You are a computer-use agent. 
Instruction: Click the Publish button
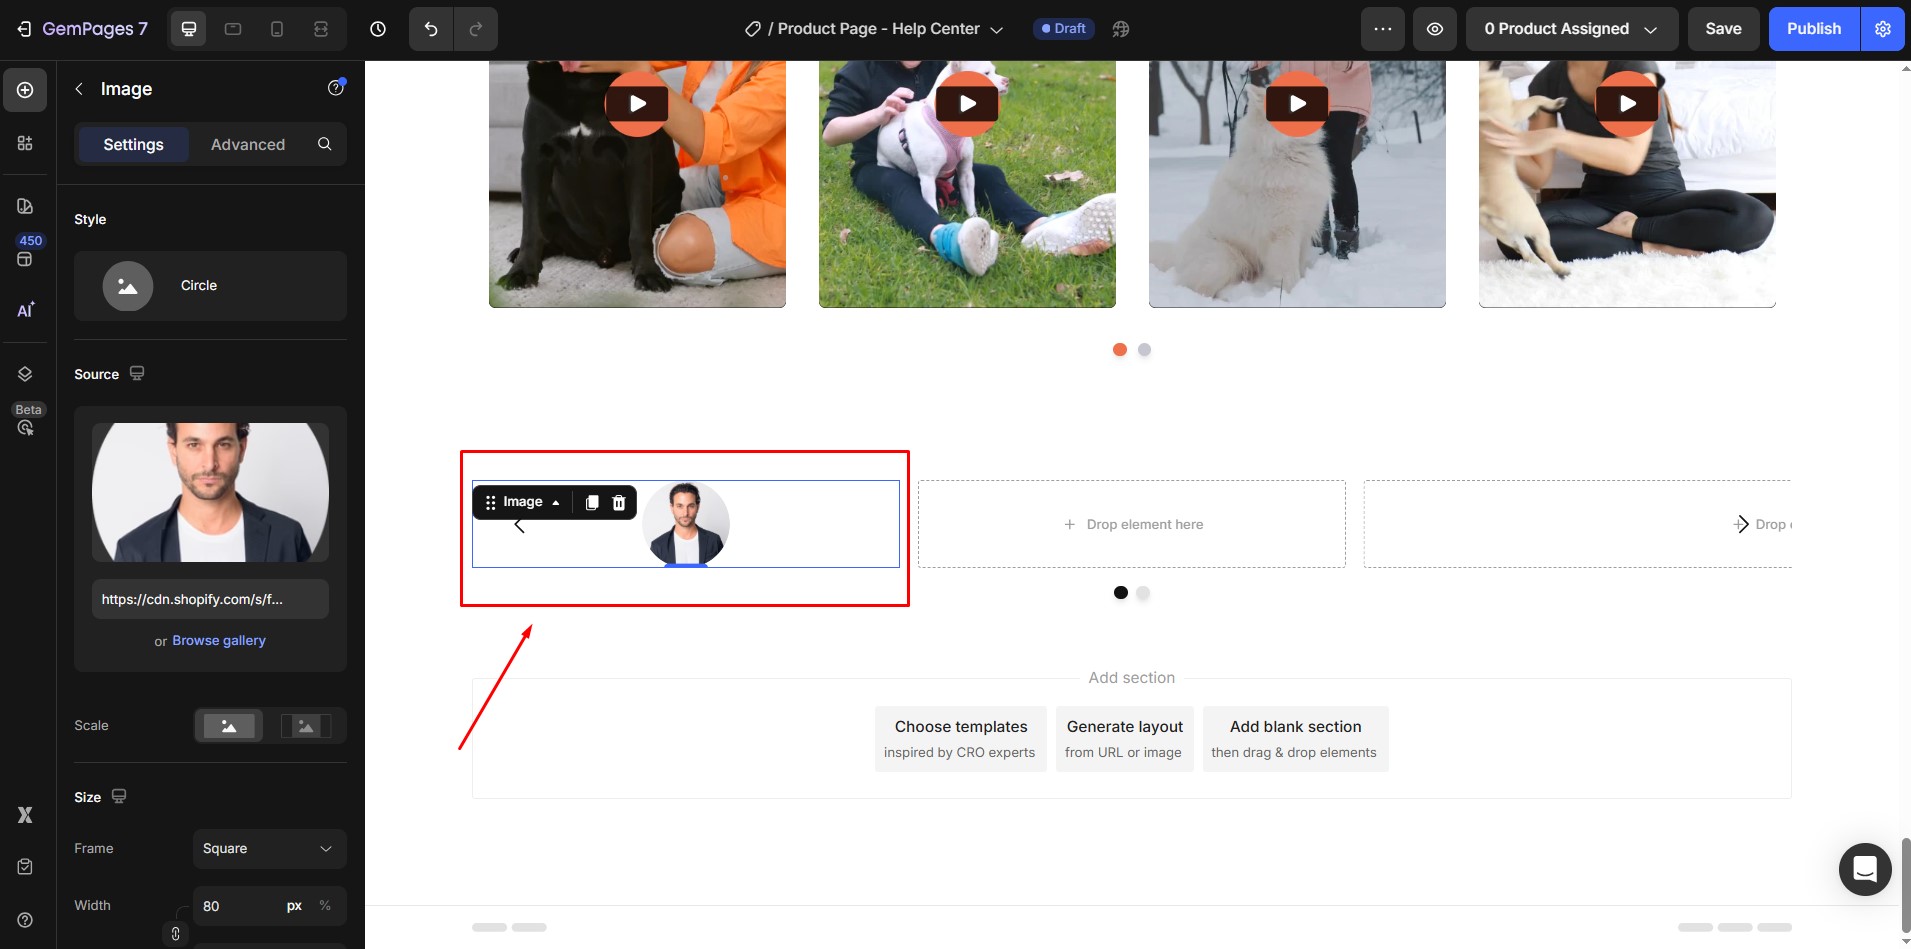click(x=1813, y=29)
